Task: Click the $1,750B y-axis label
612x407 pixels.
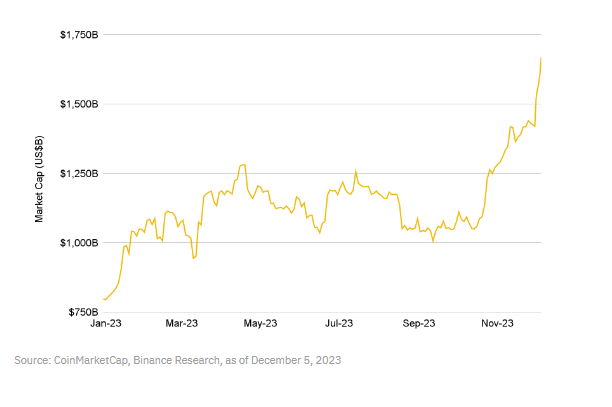Action: [x=77, y=35]
